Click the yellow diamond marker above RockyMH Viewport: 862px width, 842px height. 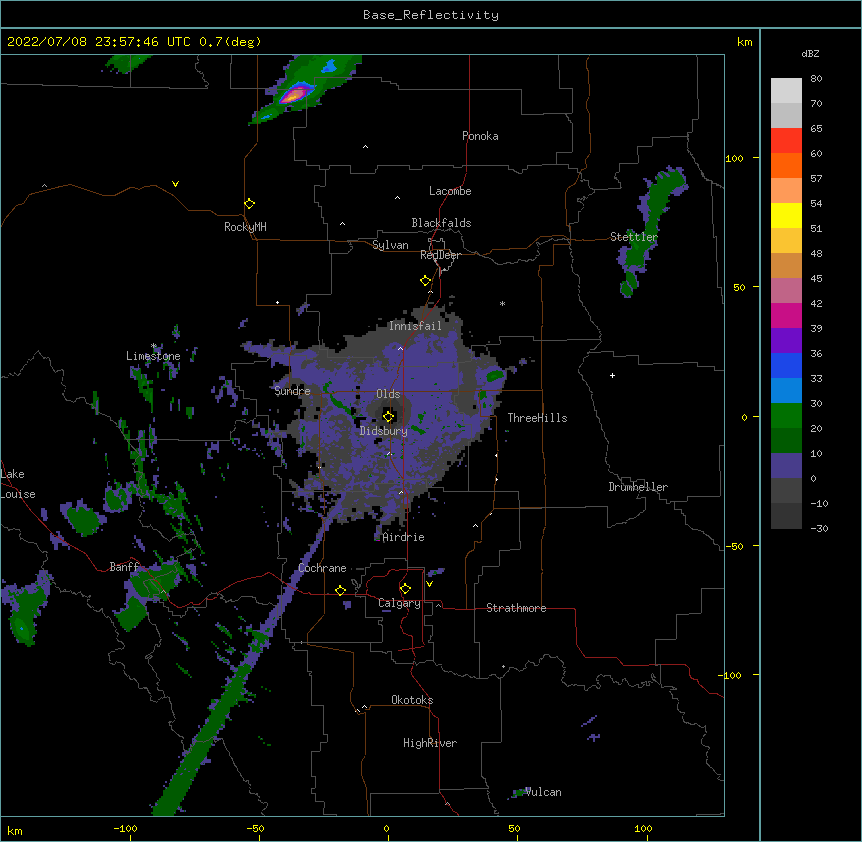pos(249,204)
